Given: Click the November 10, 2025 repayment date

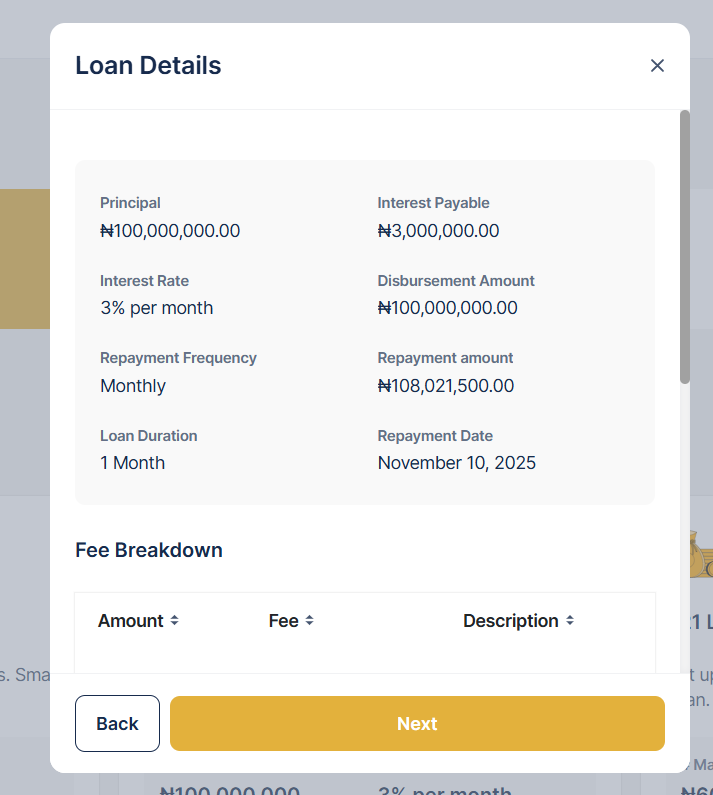Looking at the screenshot, I should point(457,463).
